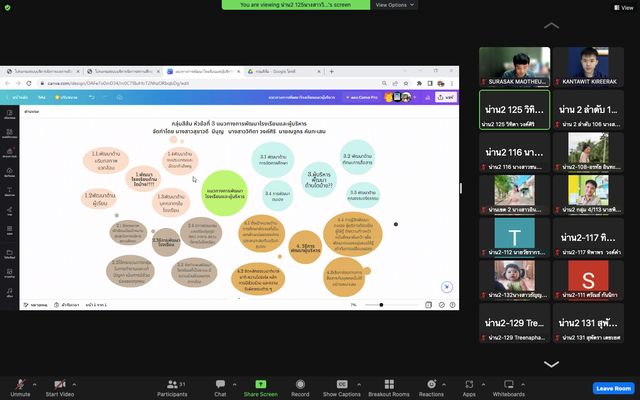Screen dimensions: 640x400
Task: Switch to the Google Drive browser tab
Action: (x=283, y=71)
